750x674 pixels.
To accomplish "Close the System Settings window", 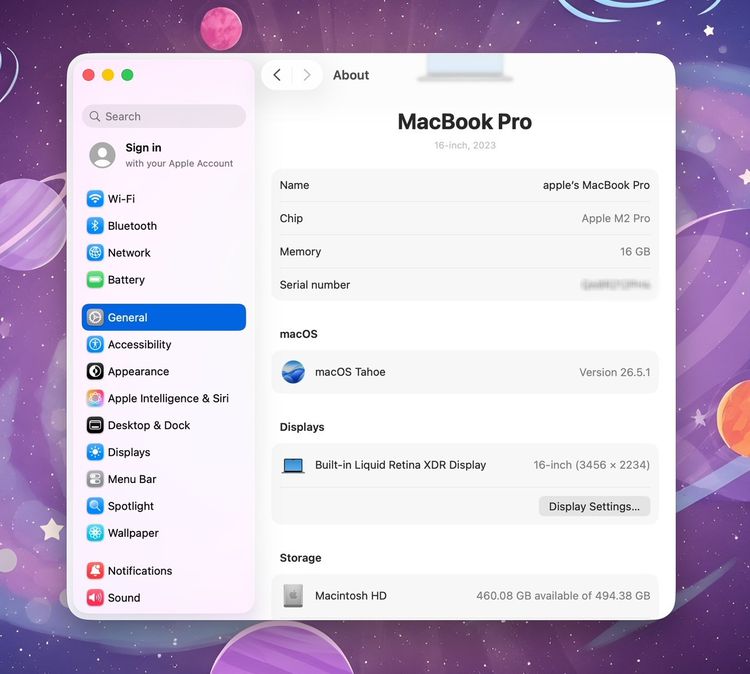I will coord(88,75).
